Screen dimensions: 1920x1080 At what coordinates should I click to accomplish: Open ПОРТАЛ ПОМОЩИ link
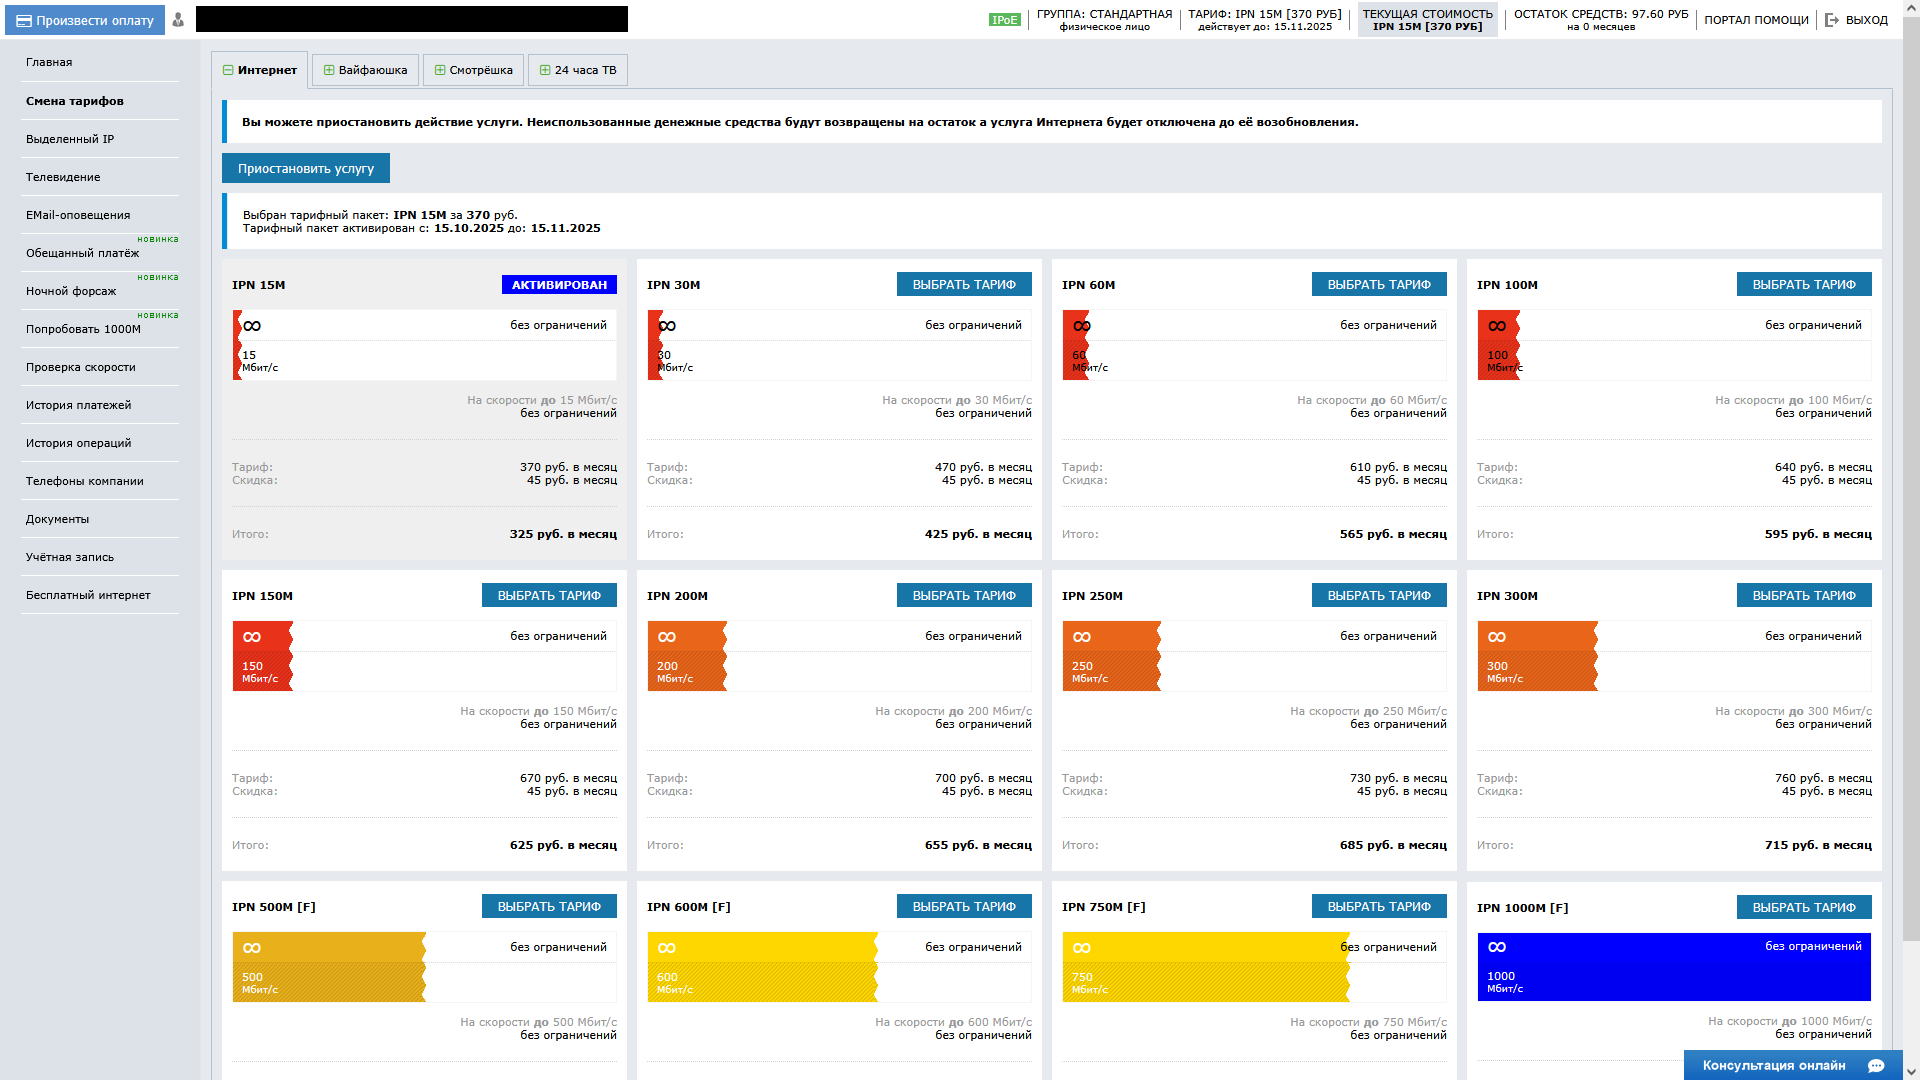click(x=1756, y=20)
